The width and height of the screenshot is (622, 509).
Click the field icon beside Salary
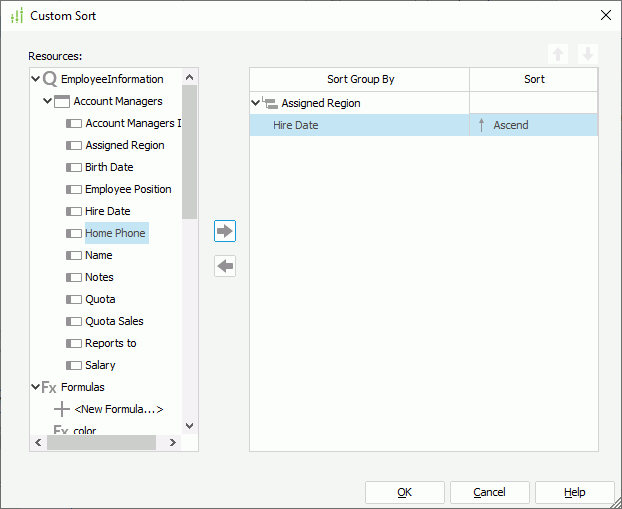pyautogui.click(x=73, y=365)
